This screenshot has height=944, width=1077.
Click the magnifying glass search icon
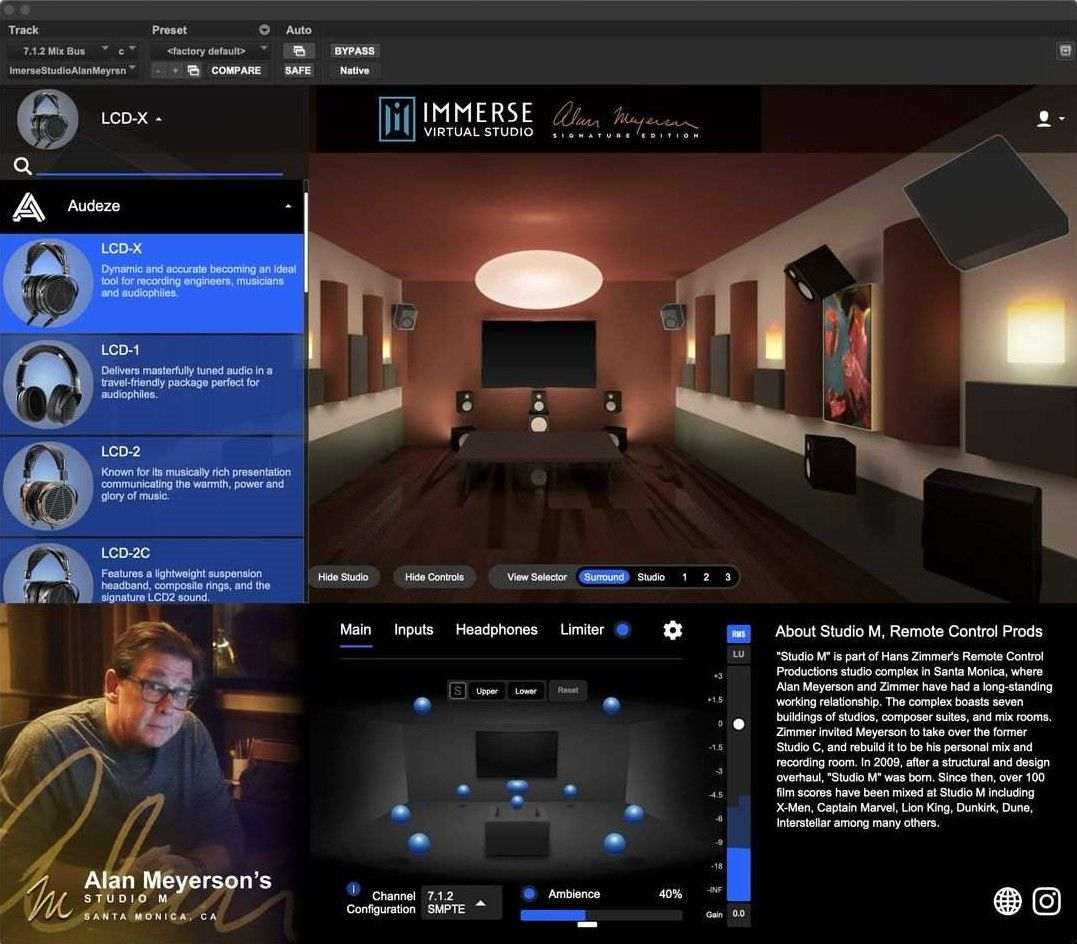coord(22,165)
